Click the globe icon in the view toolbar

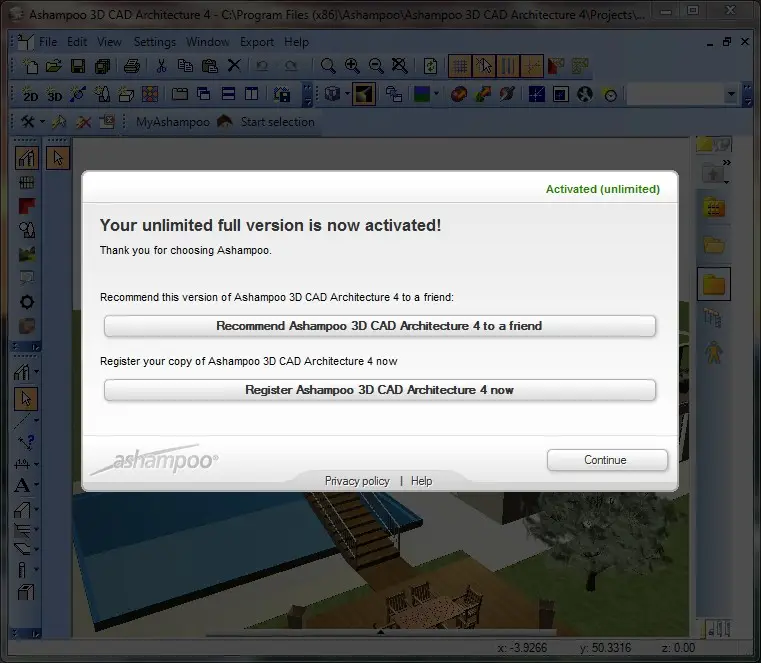pyautogui.click(x=585, y=94)
